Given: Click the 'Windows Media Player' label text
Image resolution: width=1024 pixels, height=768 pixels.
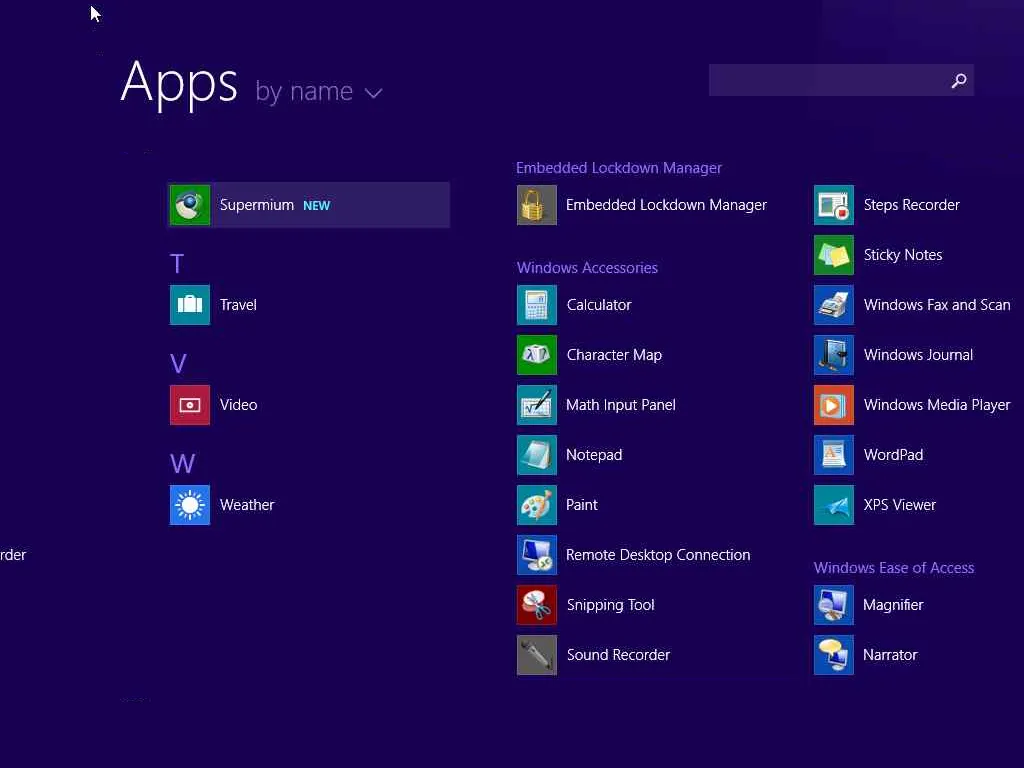Looking at the screenshot, I should click(936, 405).
